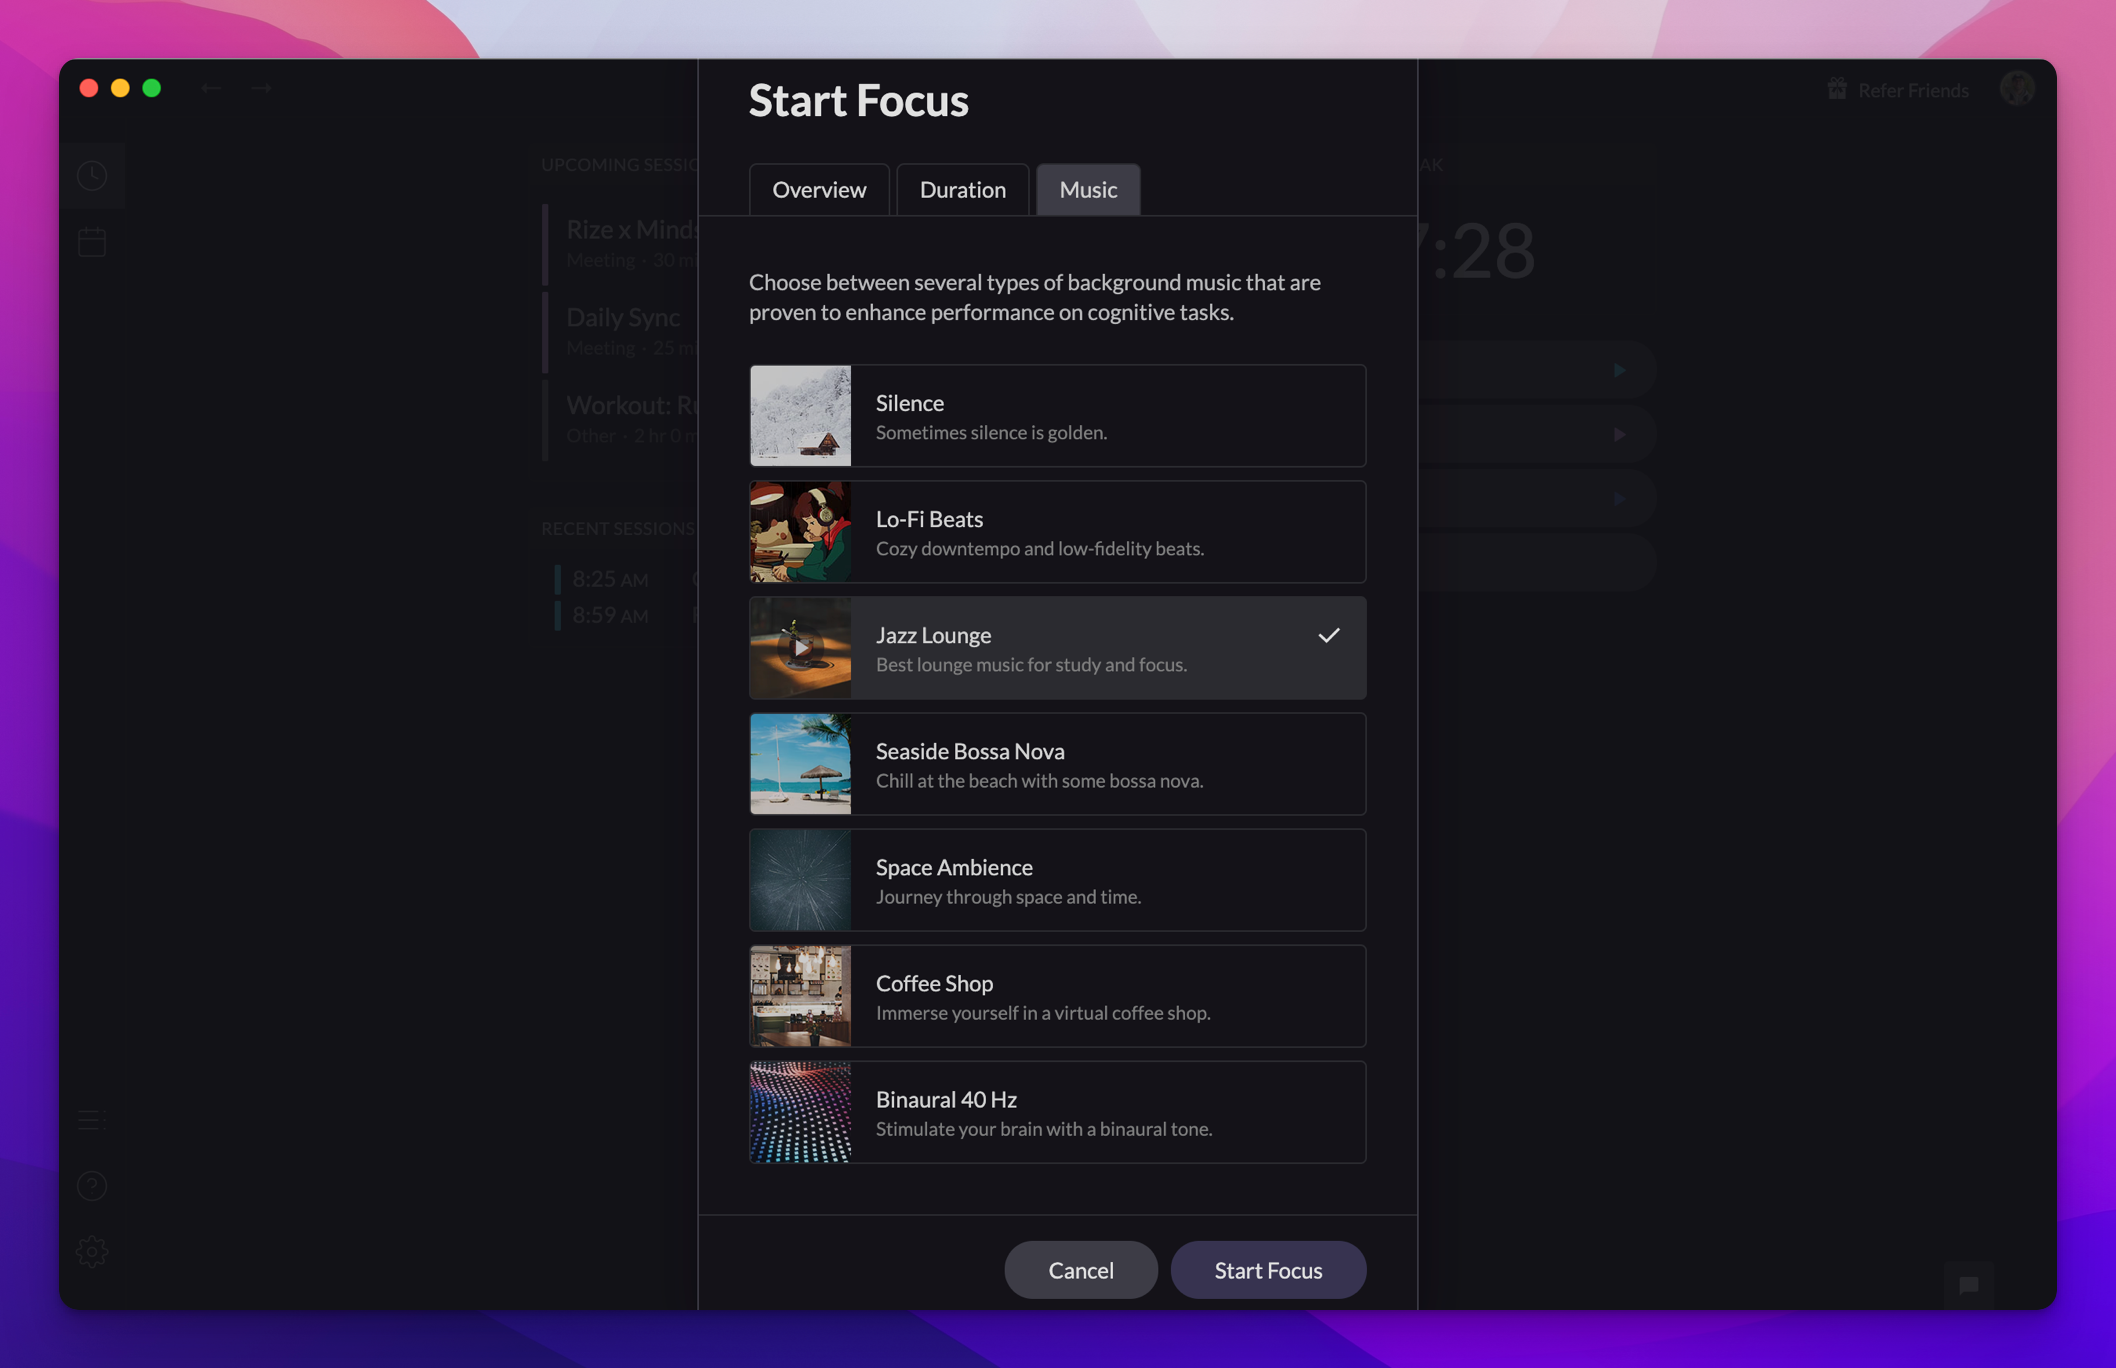Select the Jazz Lounge option
The image size is (2116, 1368).
(x=1057, y=648)
